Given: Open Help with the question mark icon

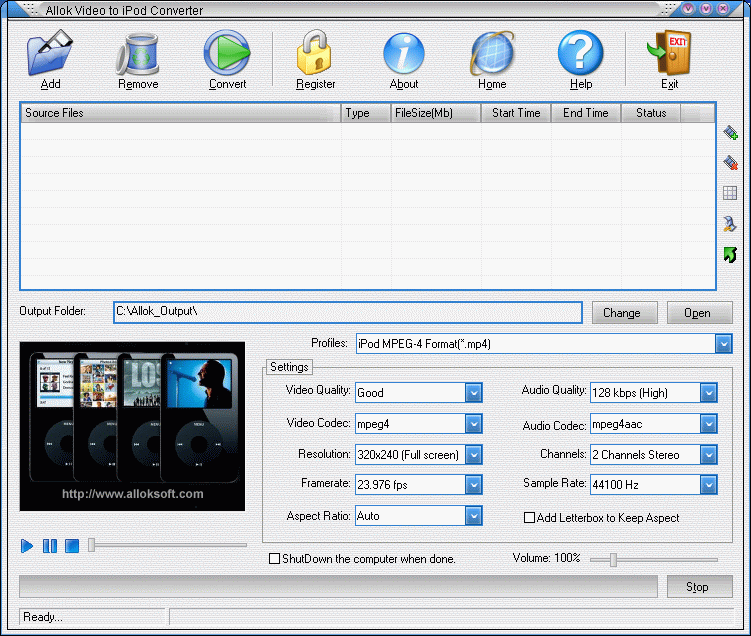Looking at the screenshot, I should point(580,54).
